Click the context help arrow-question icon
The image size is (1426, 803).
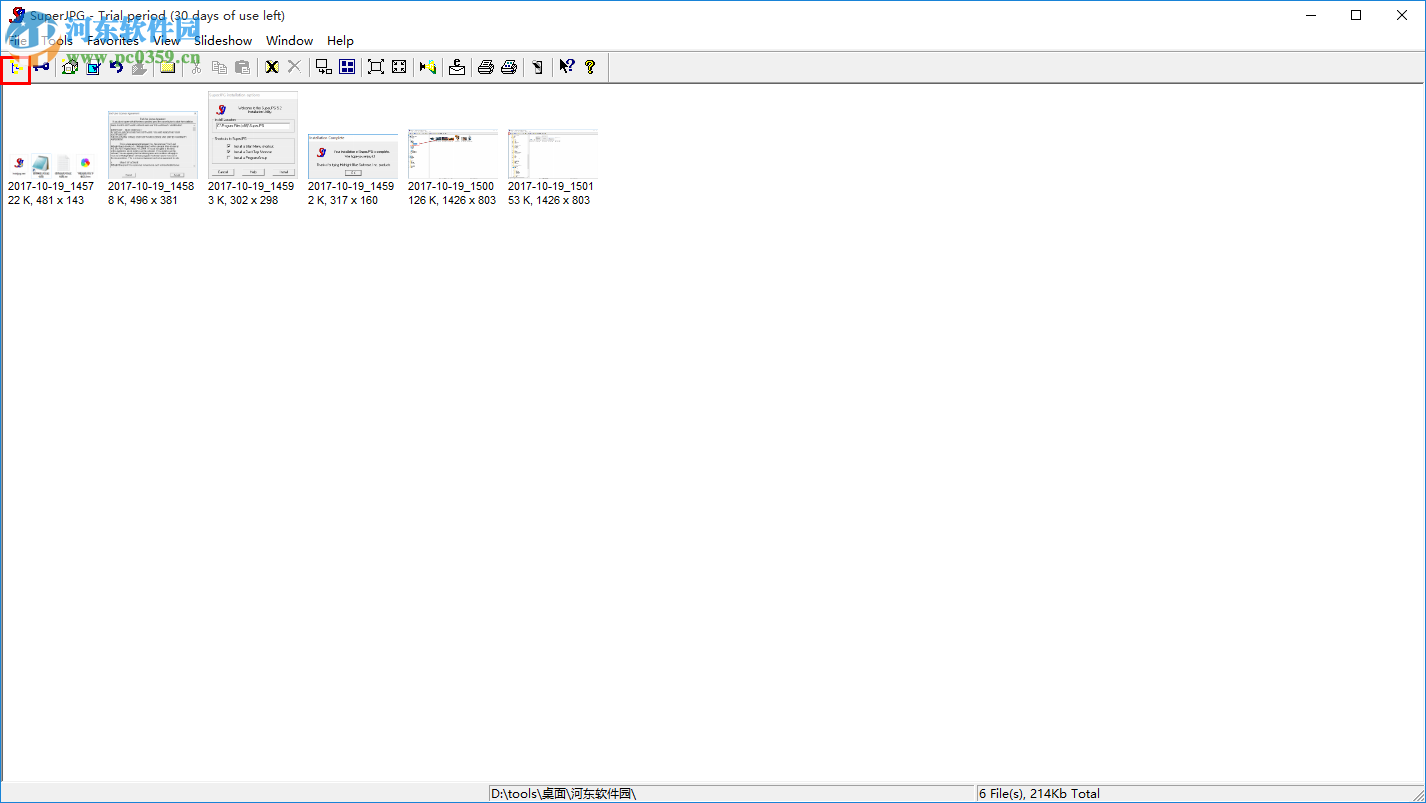[x=566, y=67]
